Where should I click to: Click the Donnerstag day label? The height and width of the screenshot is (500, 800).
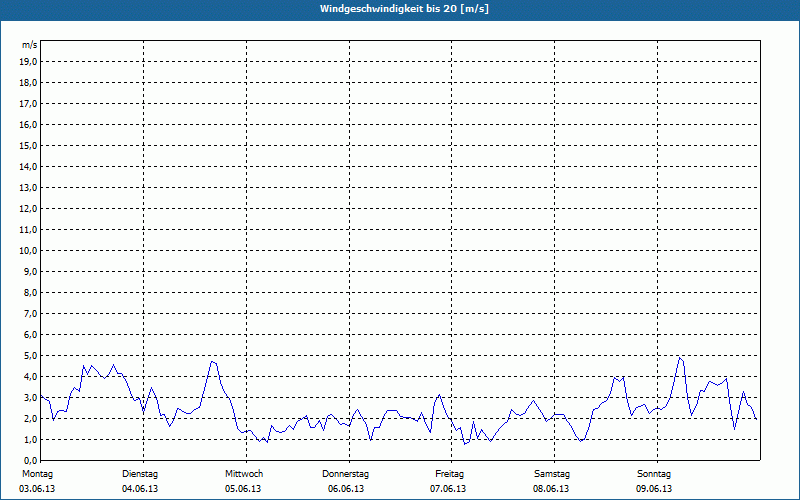click(345, 474)
